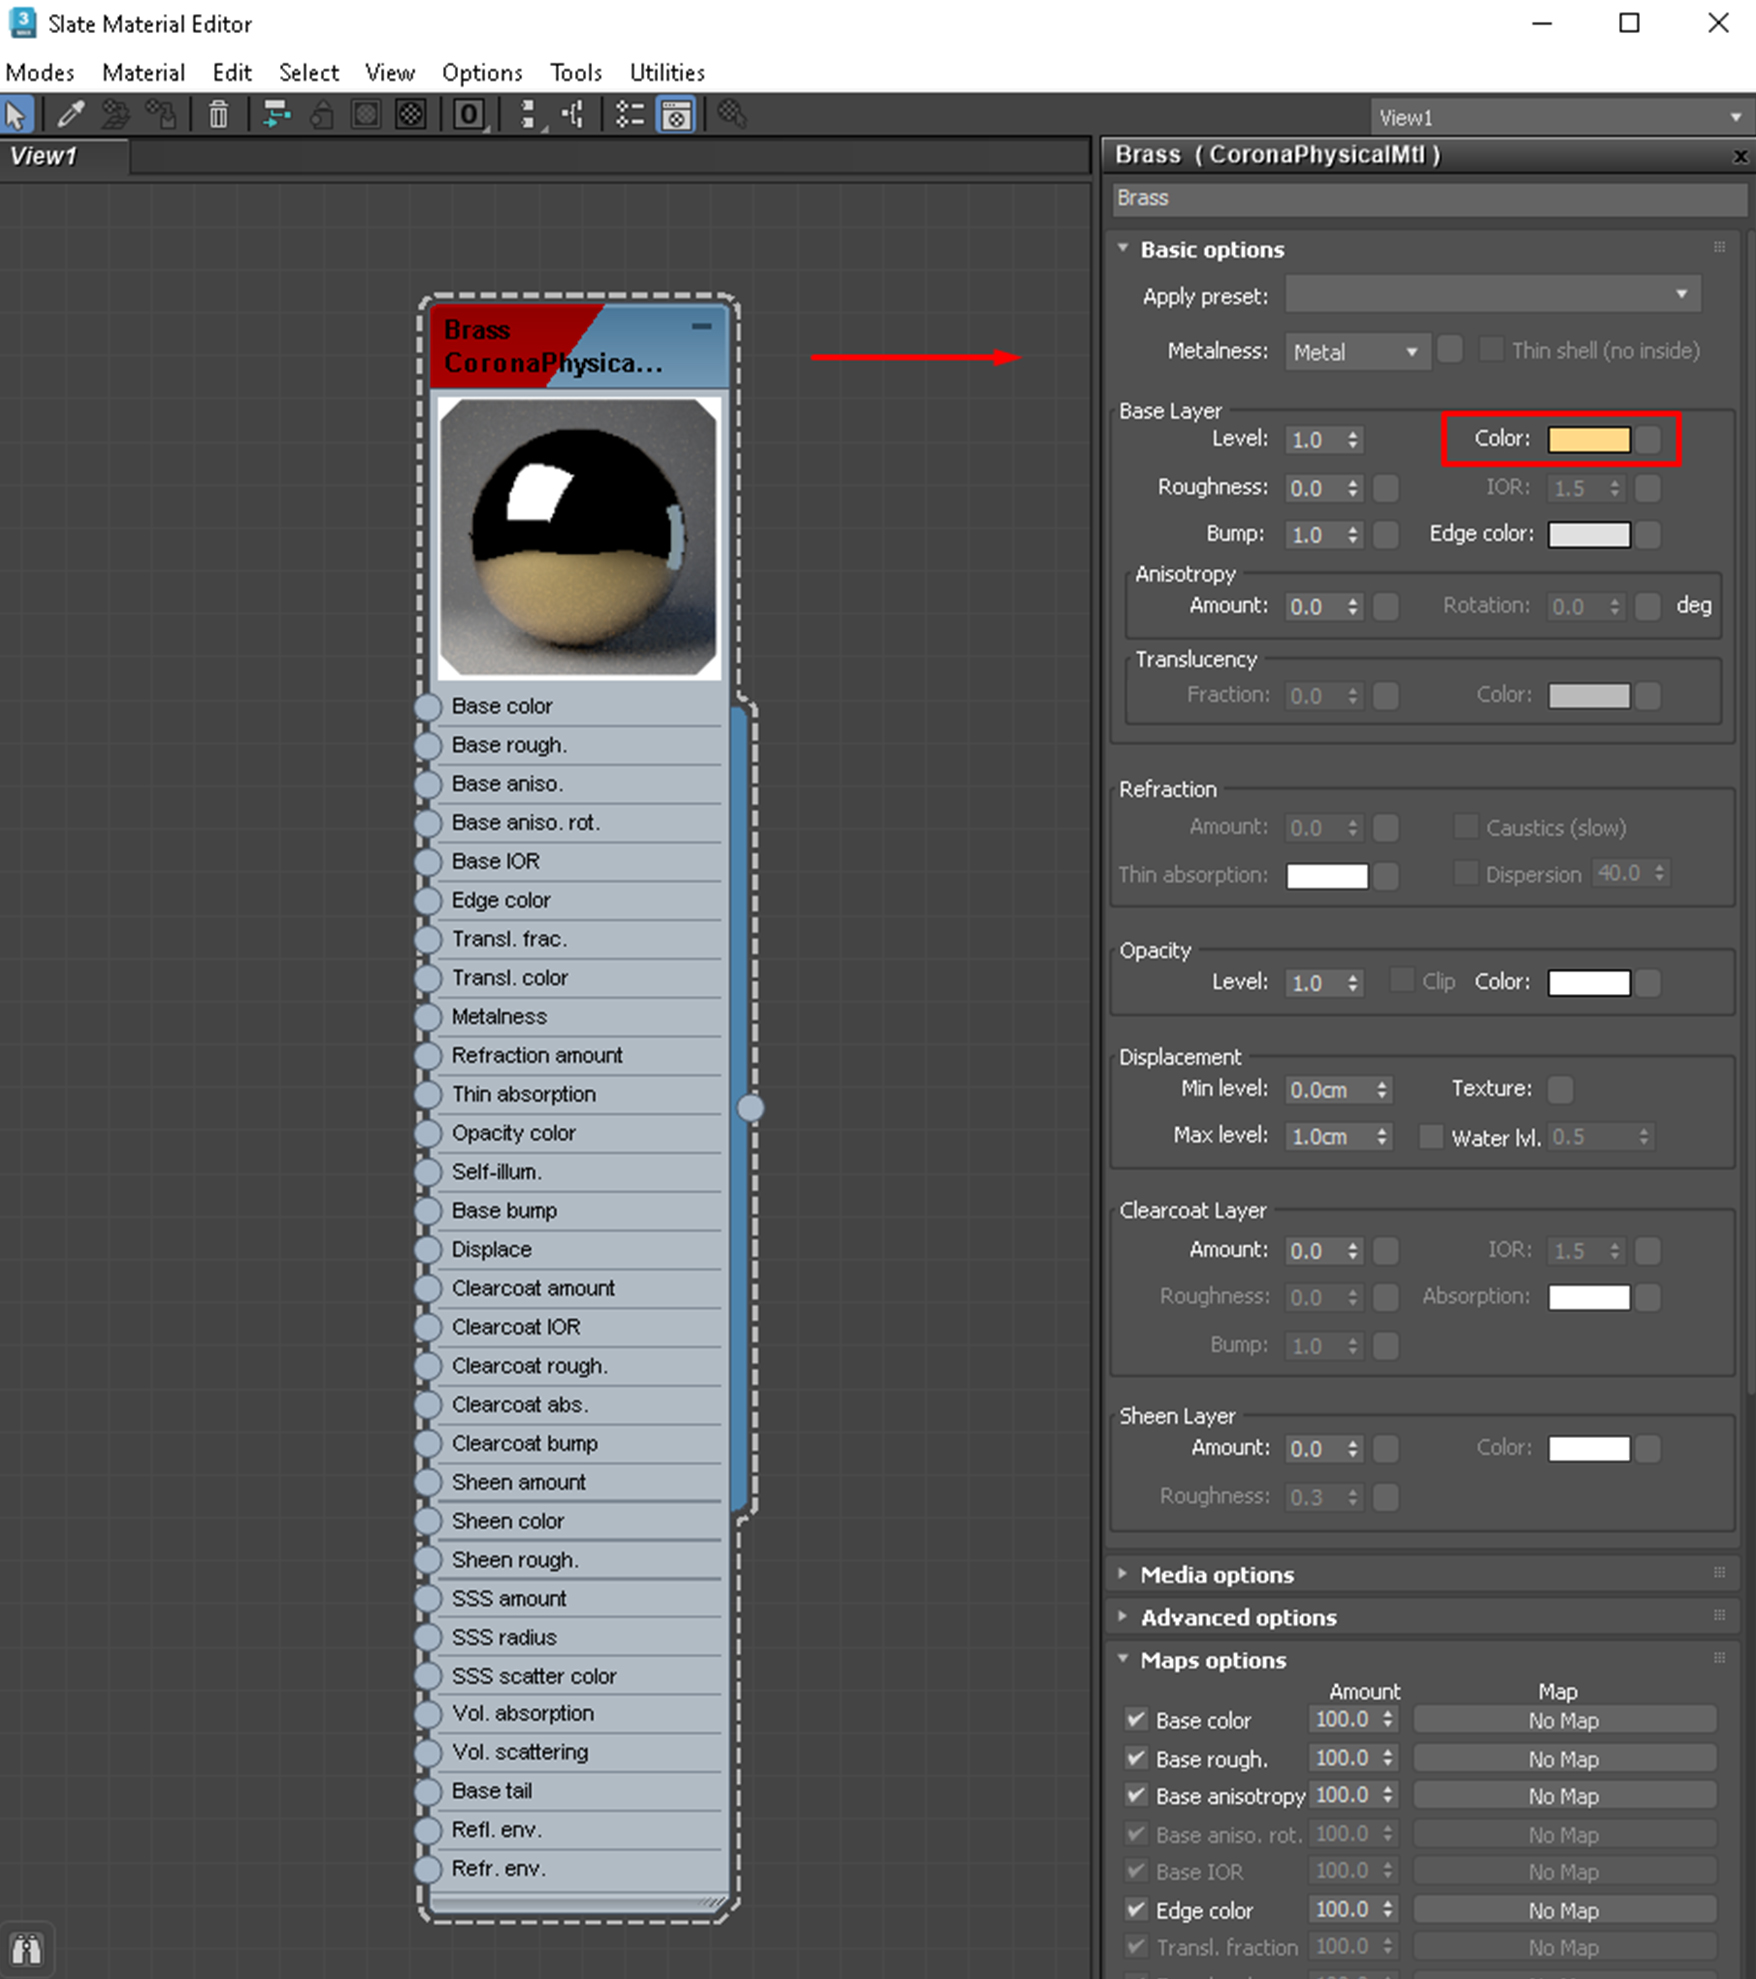The height and width of the screenshot is (1979, 1756).
Task: Select the arrow Select Tool in toolbar
Action: (x=17, y=115)
